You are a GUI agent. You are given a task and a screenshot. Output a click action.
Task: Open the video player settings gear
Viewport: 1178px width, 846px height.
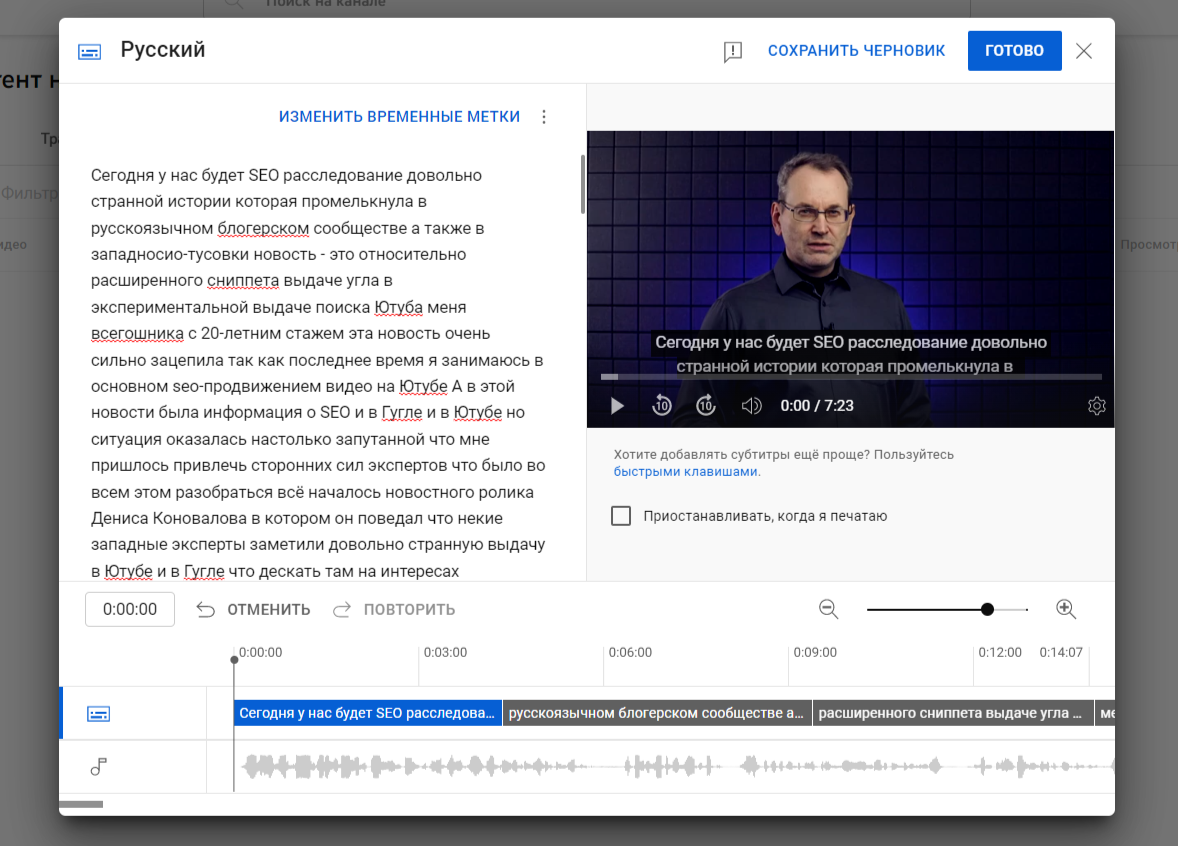tap(1096, 405)
